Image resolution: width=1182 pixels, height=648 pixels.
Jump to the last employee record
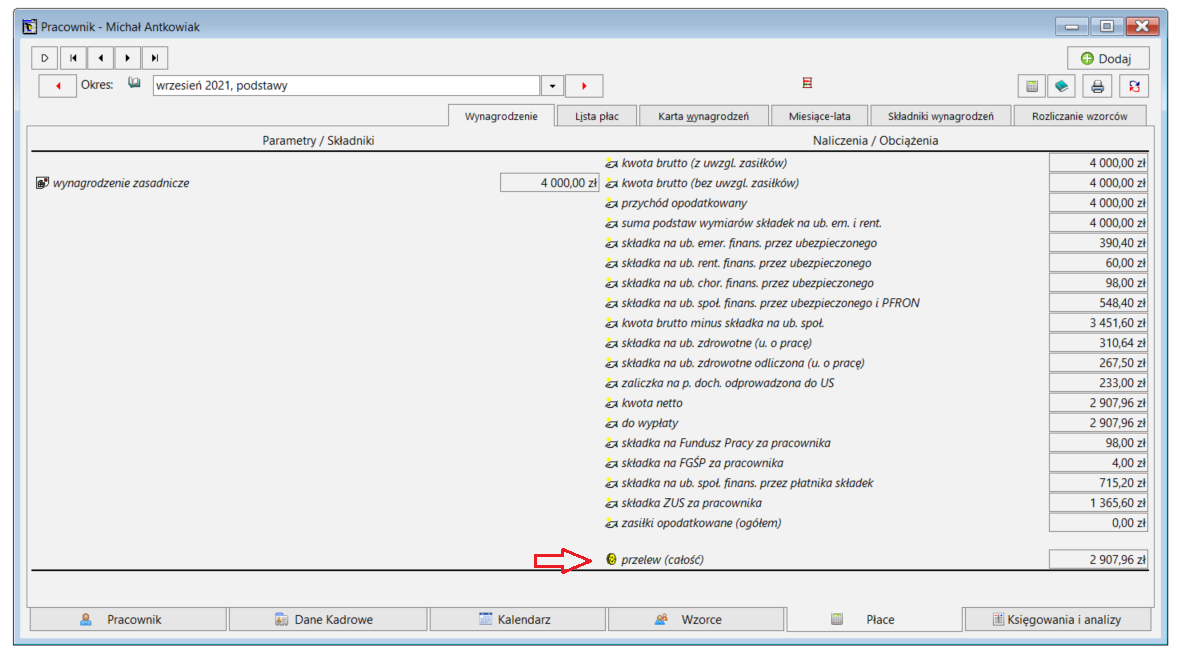(155, 58)
